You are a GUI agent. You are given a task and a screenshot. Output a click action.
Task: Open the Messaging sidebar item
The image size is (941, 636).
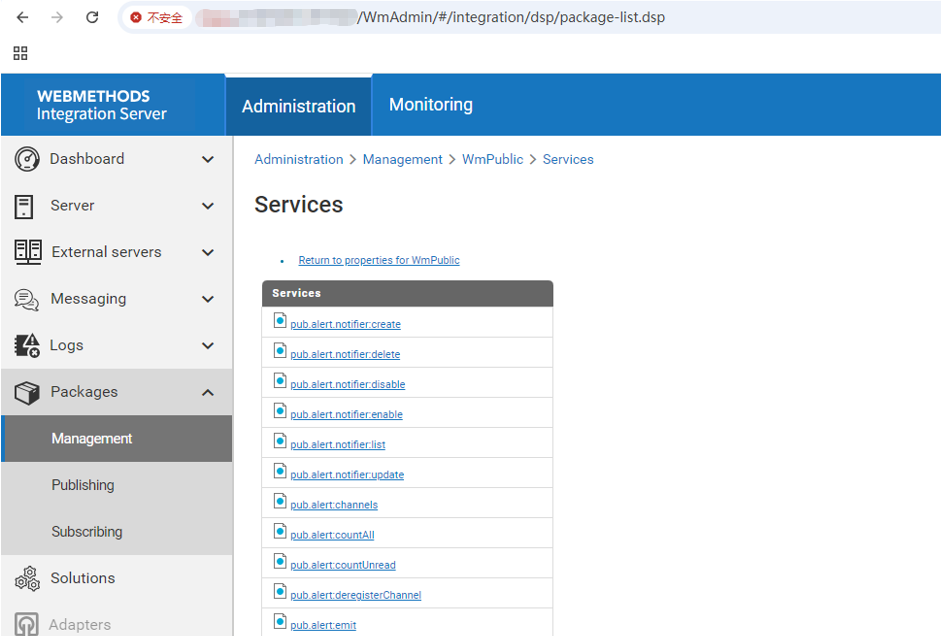(116, 299)
